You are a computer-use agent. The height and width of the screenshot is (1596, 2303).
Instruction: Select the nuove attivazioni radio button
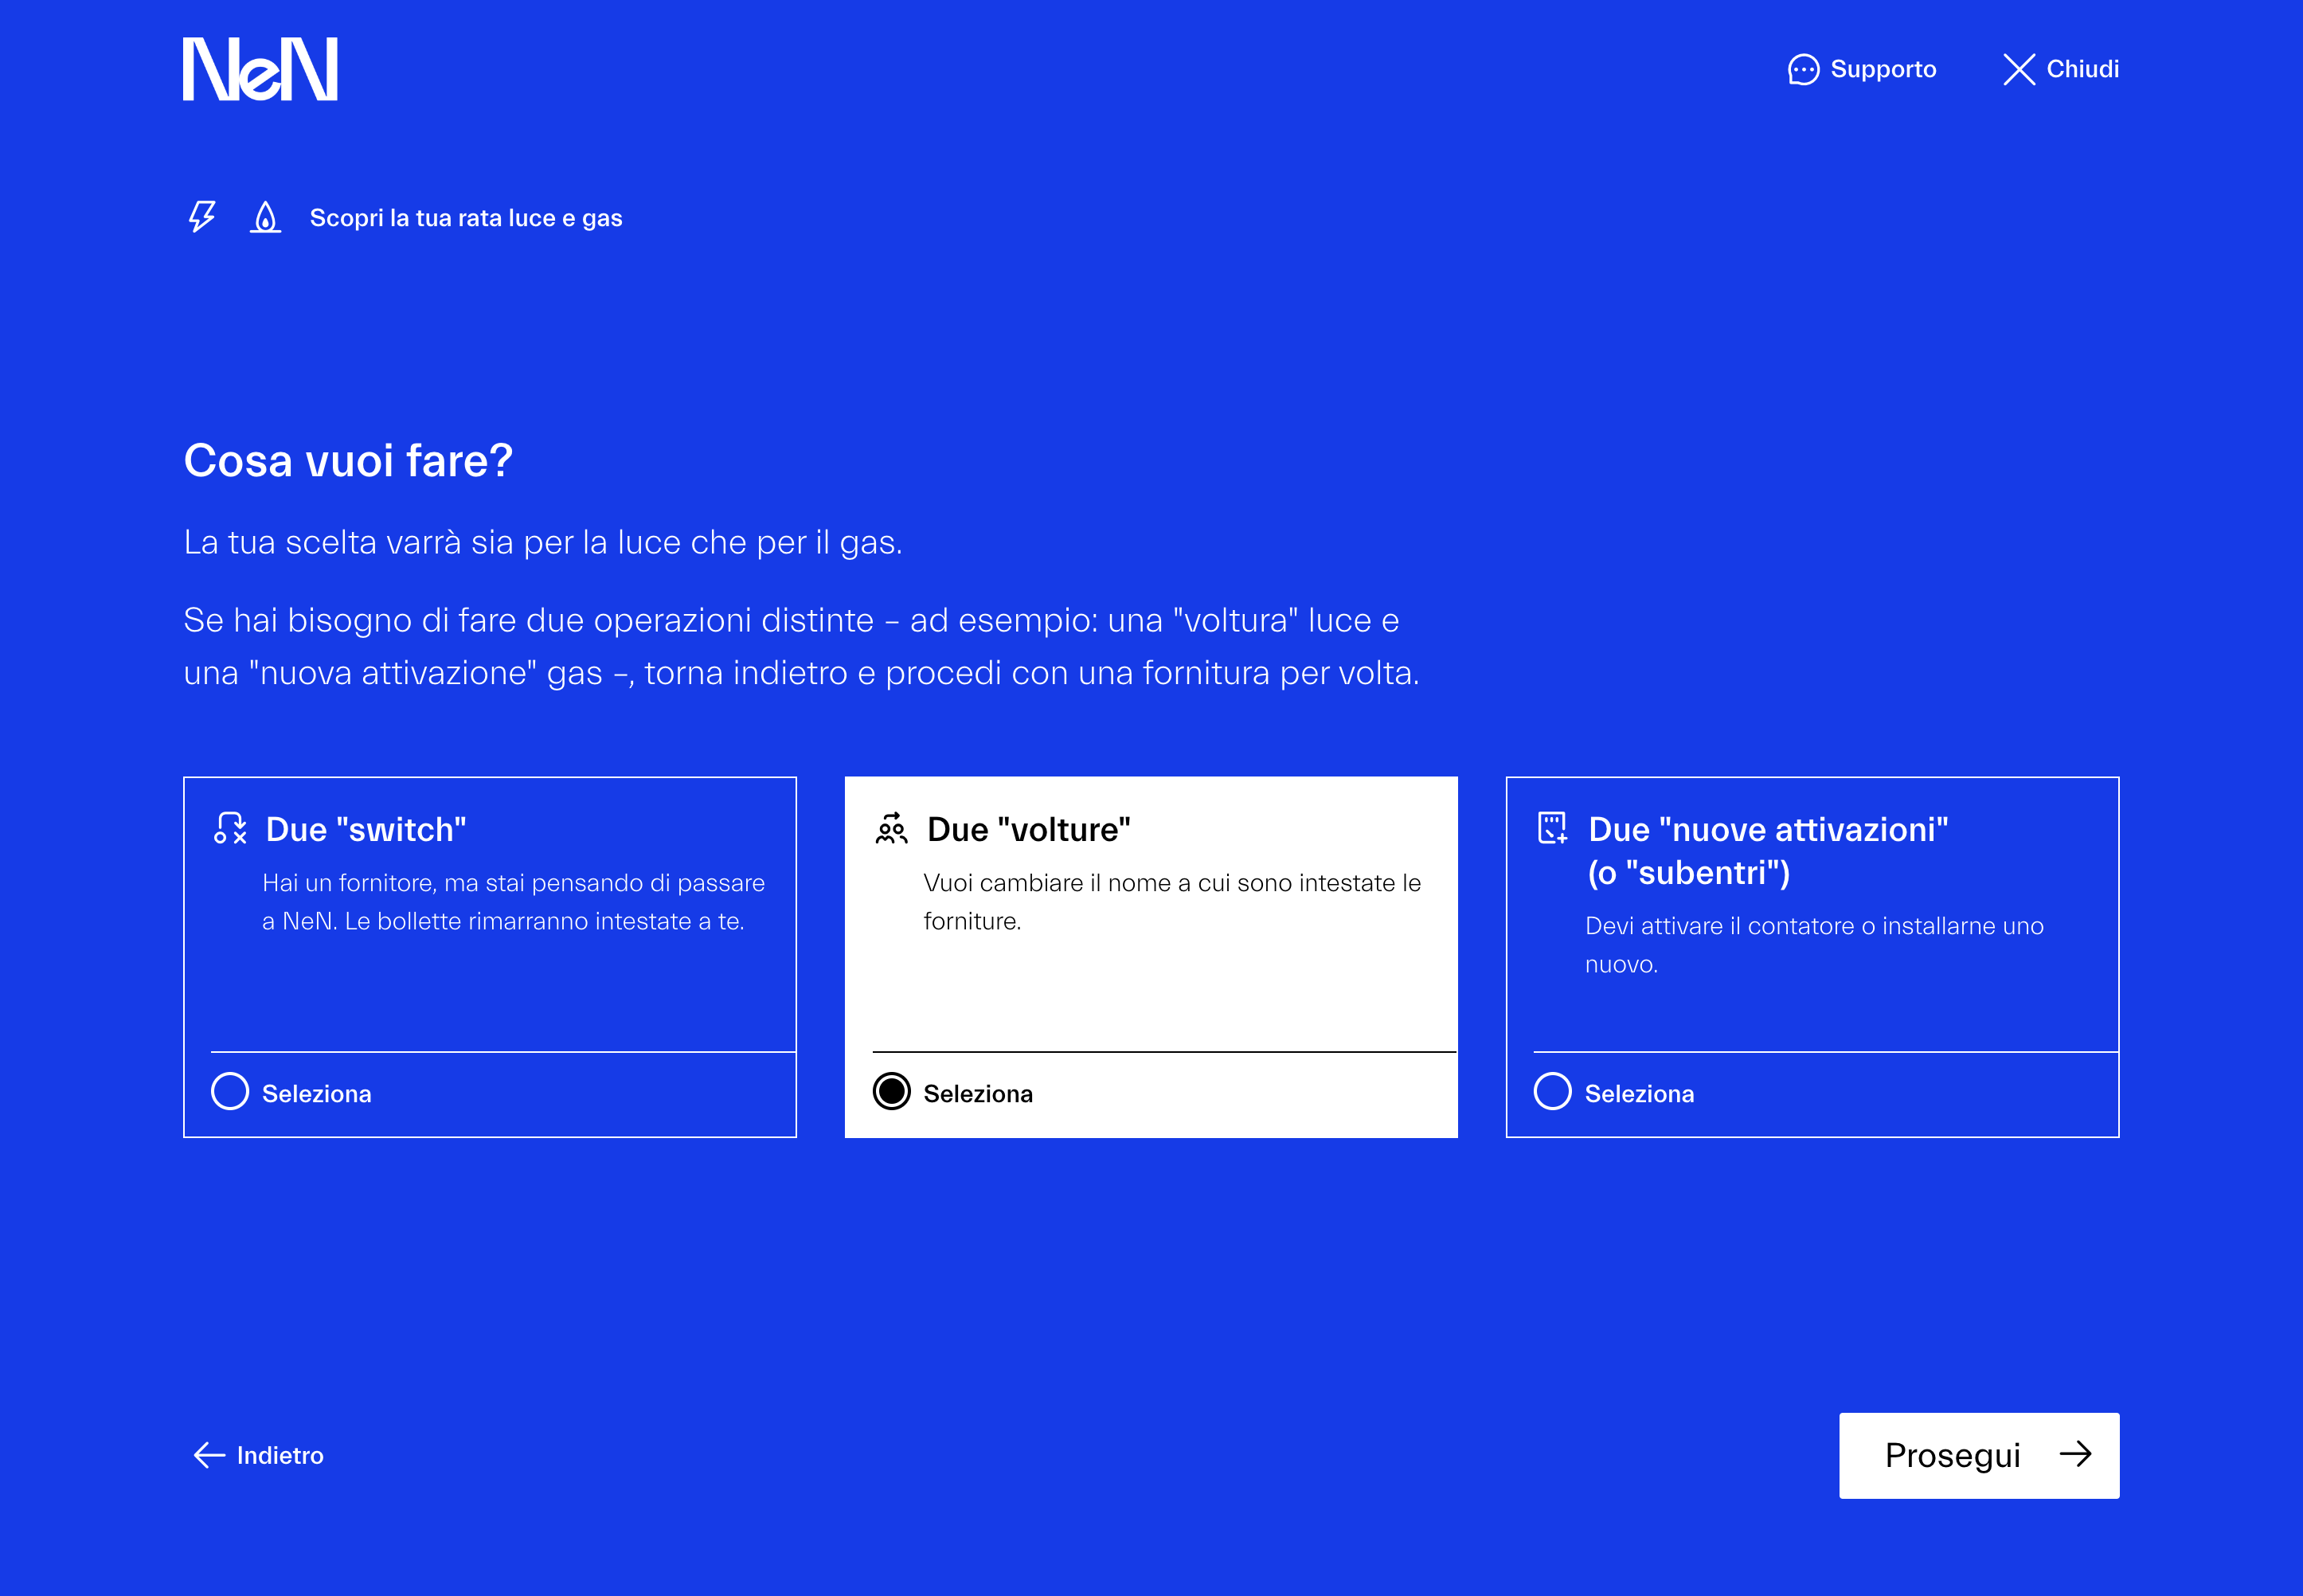(x=1552, y=1091)
